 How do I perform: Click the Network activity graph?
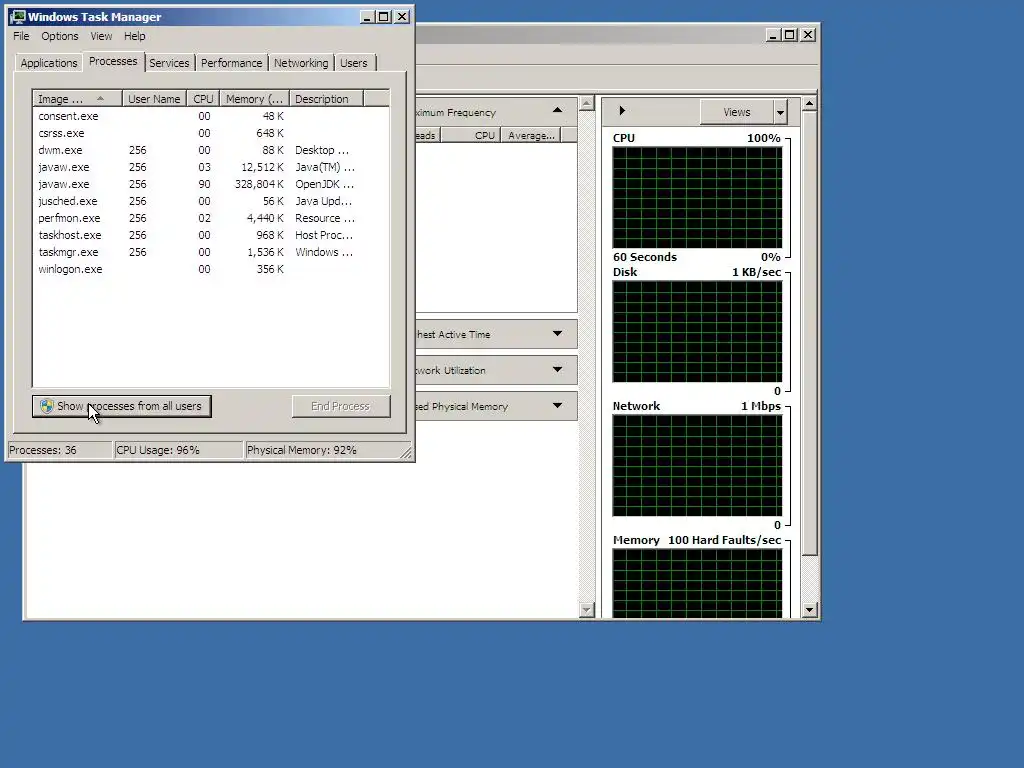(x=697, y=466)
